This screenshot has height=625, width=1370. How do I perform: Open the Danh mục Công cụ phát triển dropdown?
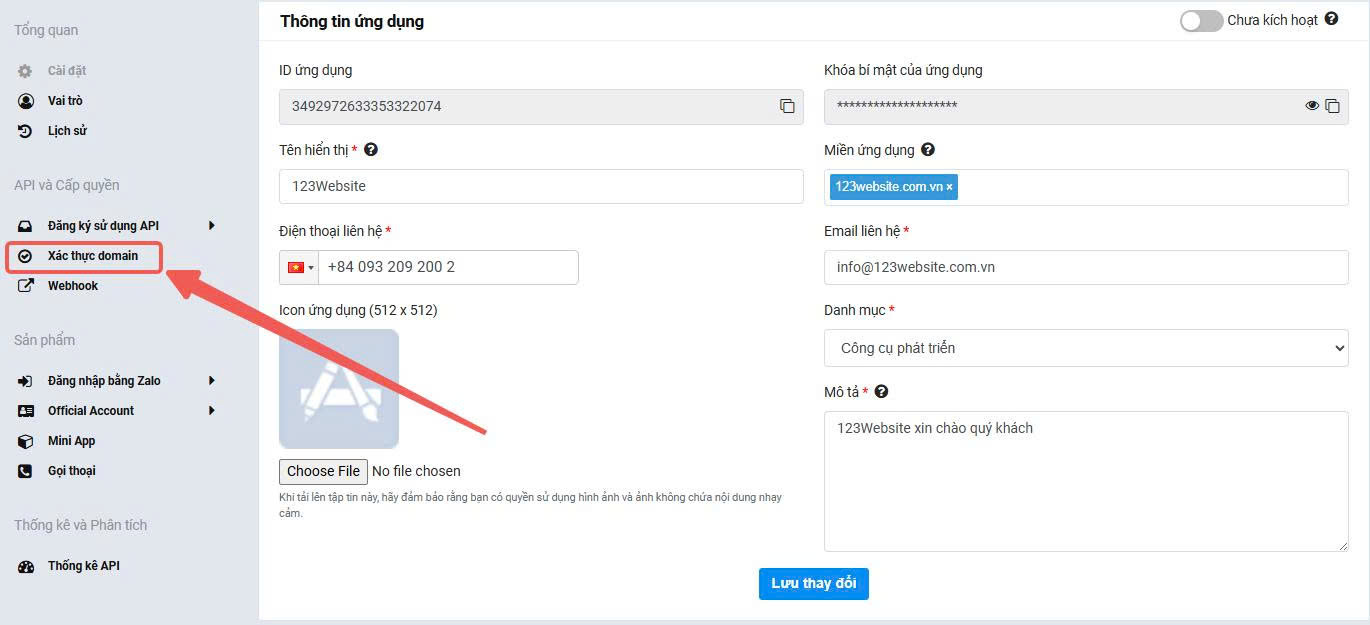click(x=1086, y=348)
